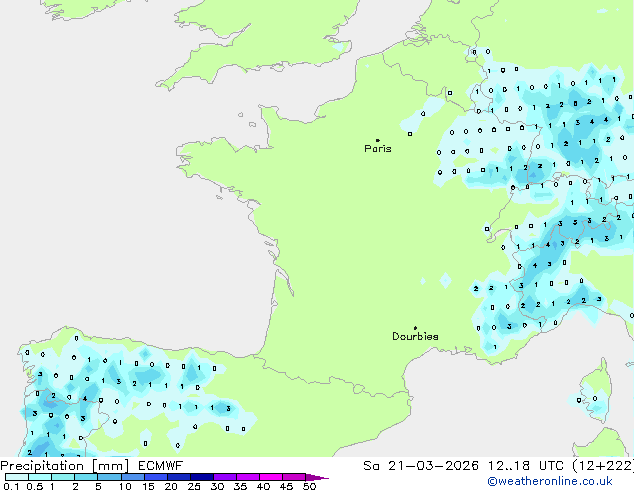Select the 15 mm legend color swatch
Image resolution: width=634 pixels, height=490 pixels.
pos(155,477)
